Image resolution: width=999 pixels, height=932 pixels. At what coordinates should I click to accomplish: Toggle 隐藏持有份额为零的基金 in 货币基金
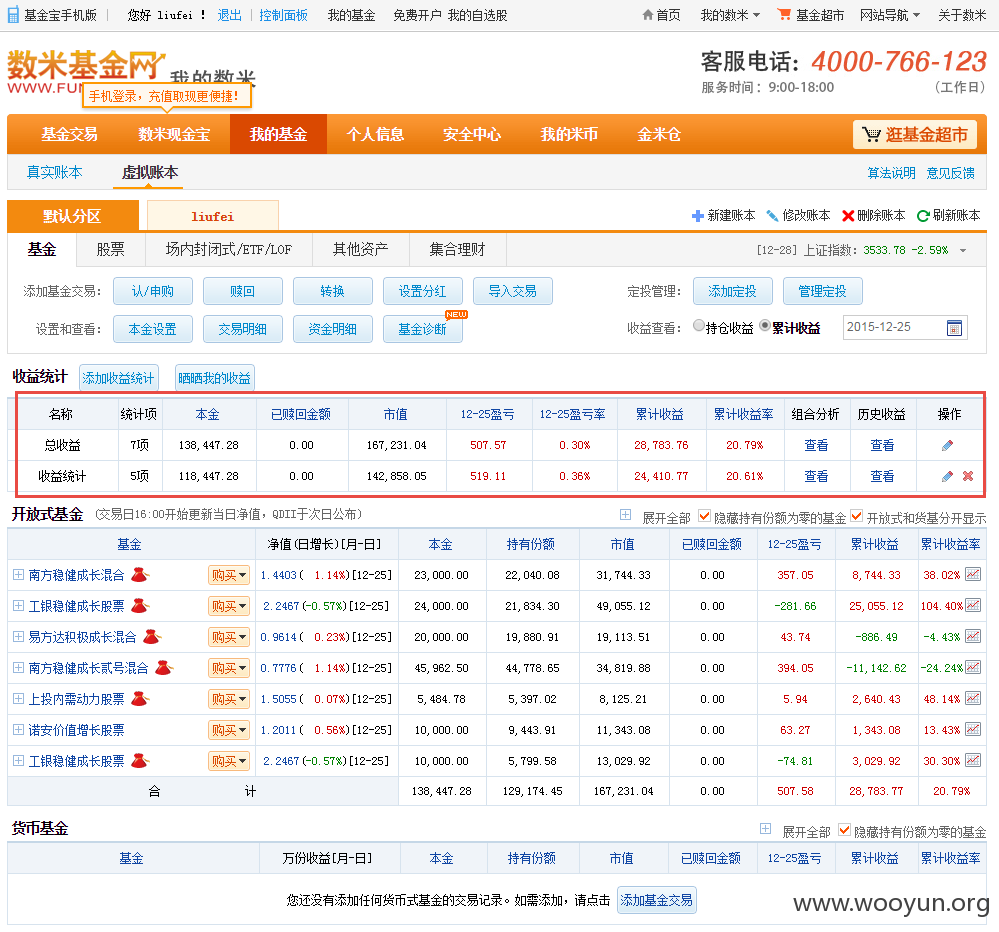pyautogui.click(x=844, y=830)
